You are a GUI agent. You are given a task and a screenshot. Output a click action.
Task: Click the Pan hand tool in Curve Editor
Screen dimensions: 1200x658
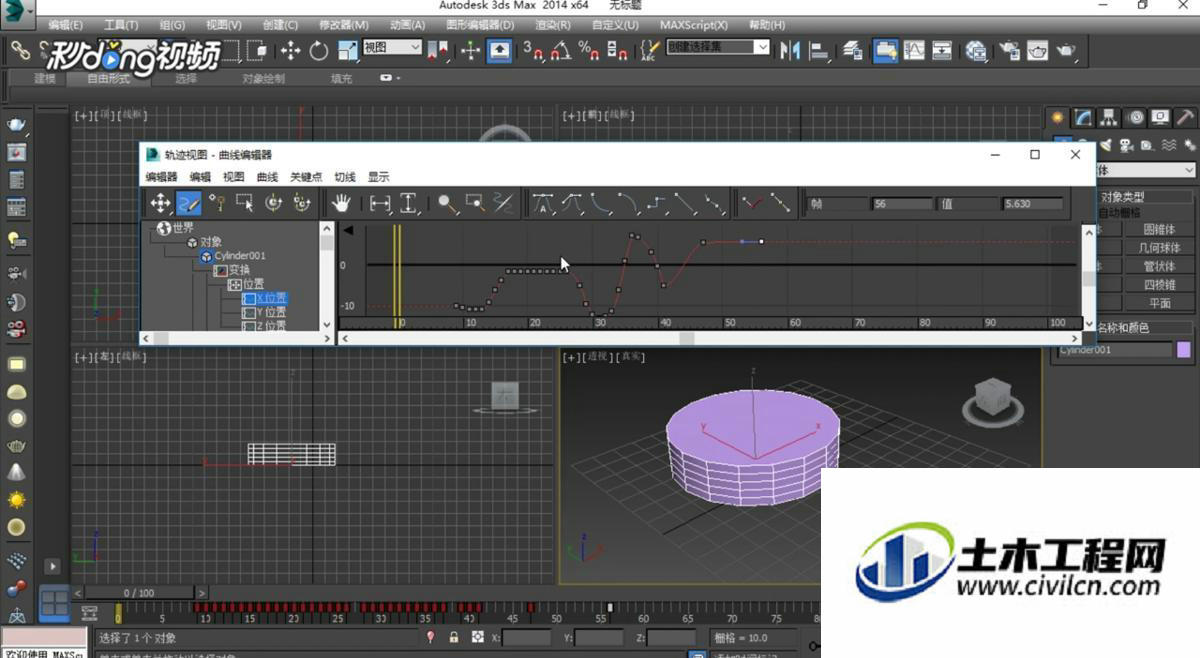coord(341,203)
